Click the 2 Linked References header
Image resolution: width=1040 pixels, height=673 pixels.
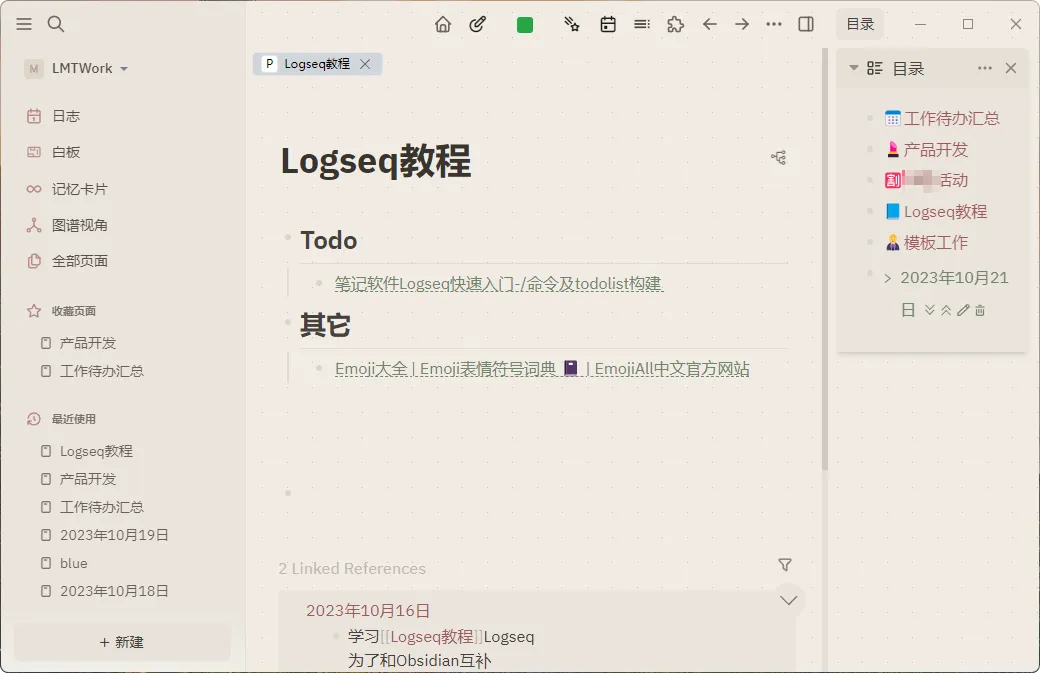click(x=352, y=568)
